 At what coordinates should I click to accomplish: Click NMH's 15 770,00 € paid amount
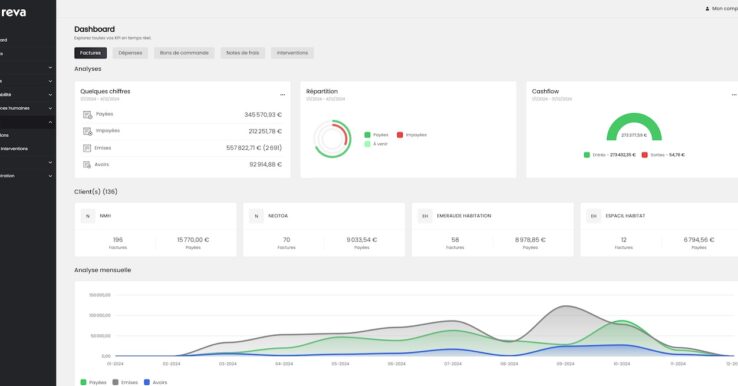point(193,240)
